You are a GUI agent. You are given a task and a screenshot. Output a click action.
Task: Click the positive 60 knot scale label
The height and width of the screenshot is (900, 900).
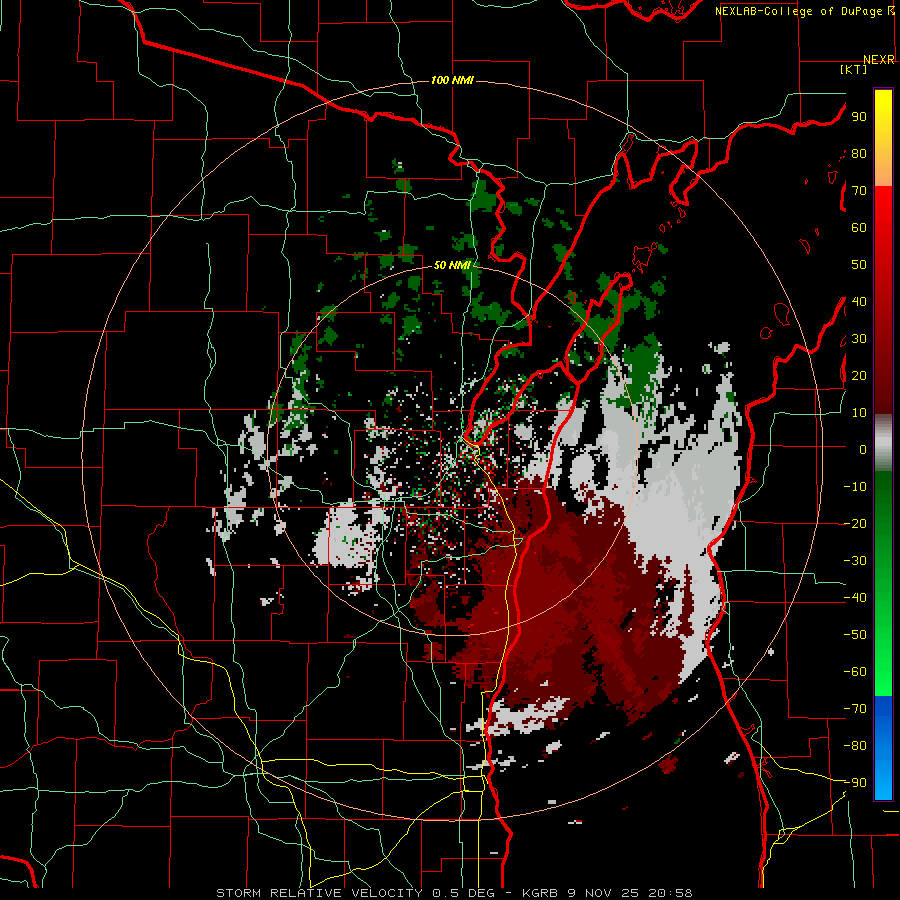859,228
